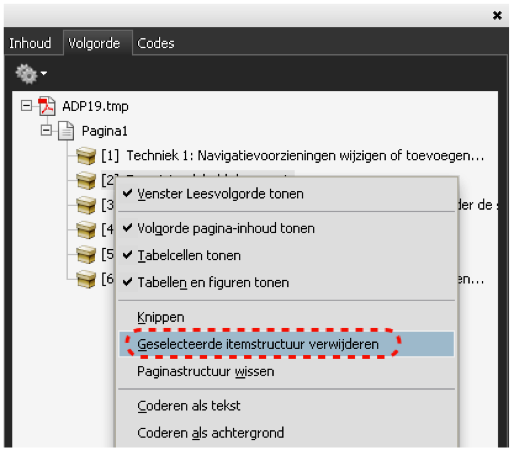Click the ADP19.tmp PDF file icon
514x450 pixels.
[47, 106]
